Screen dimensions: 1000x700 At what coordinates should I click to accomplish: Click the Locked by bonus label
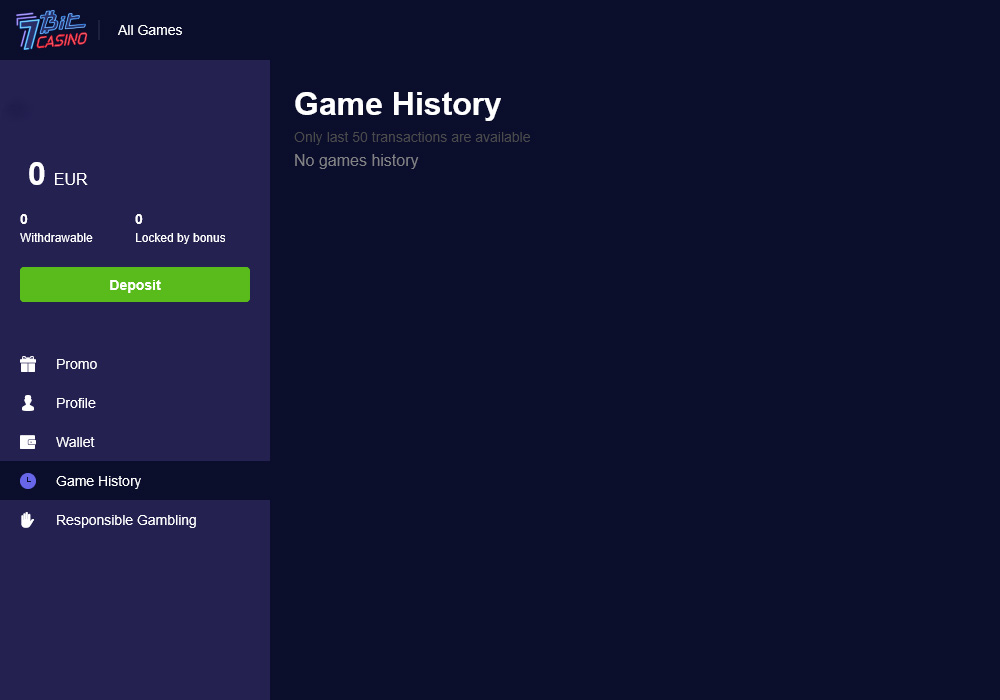point(180,238)
